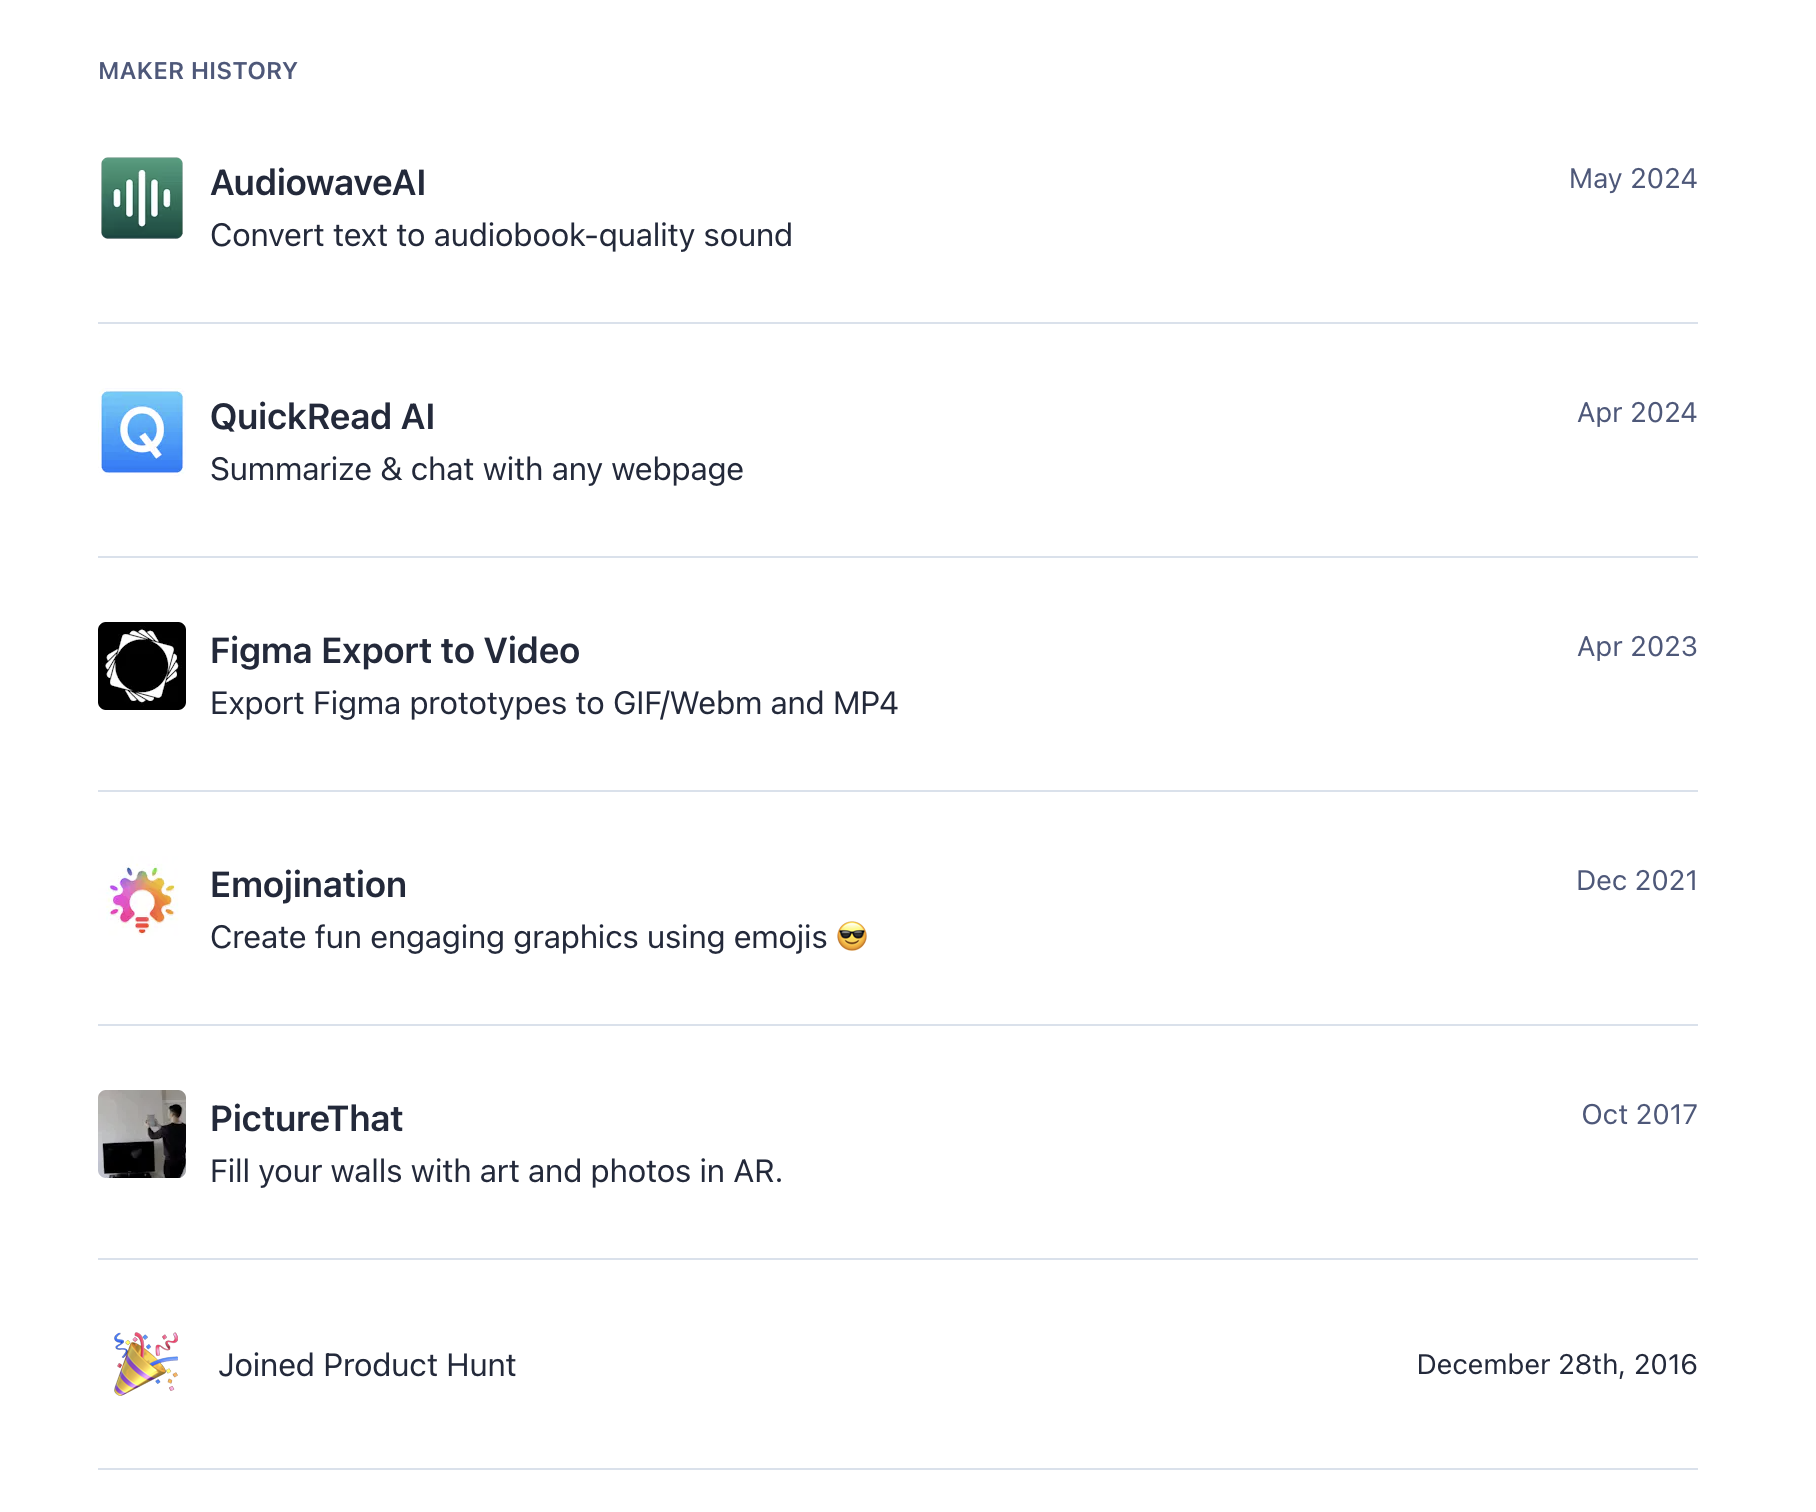
Task: Click the Figma prototypes GIF/Webm description
Action: click(x=554, y=703)
